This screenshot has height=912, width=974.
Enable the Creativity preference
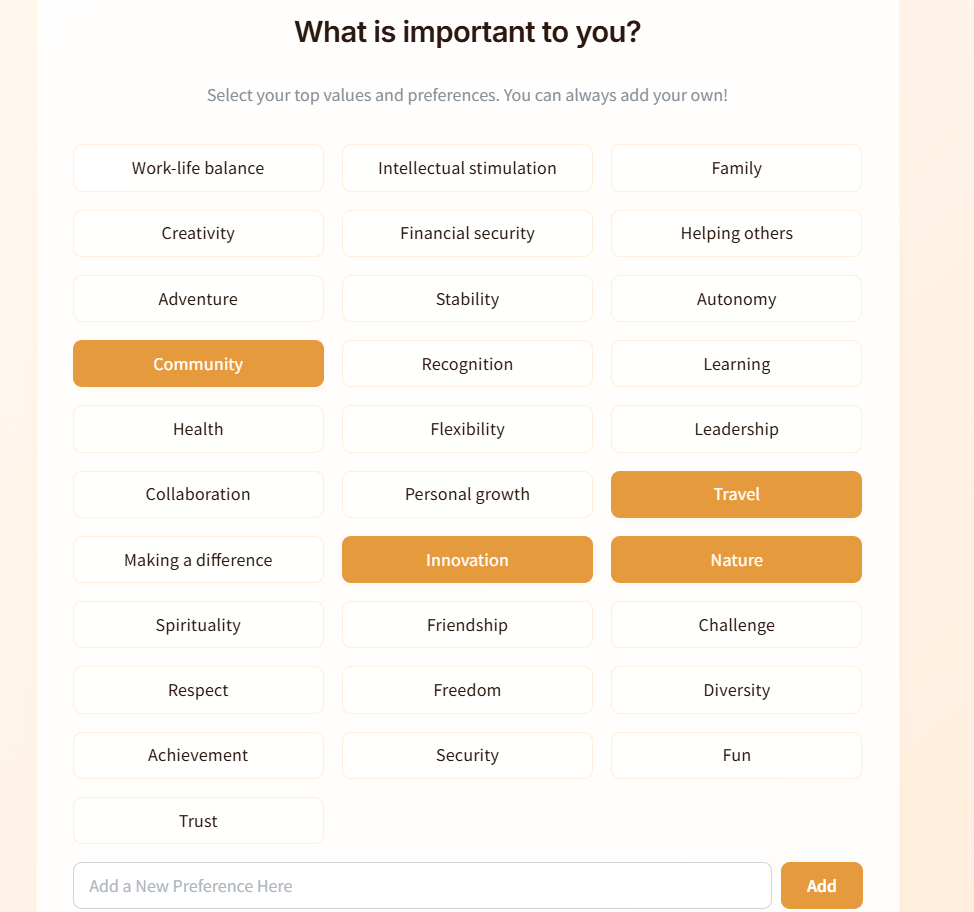(x=198, y=233)
